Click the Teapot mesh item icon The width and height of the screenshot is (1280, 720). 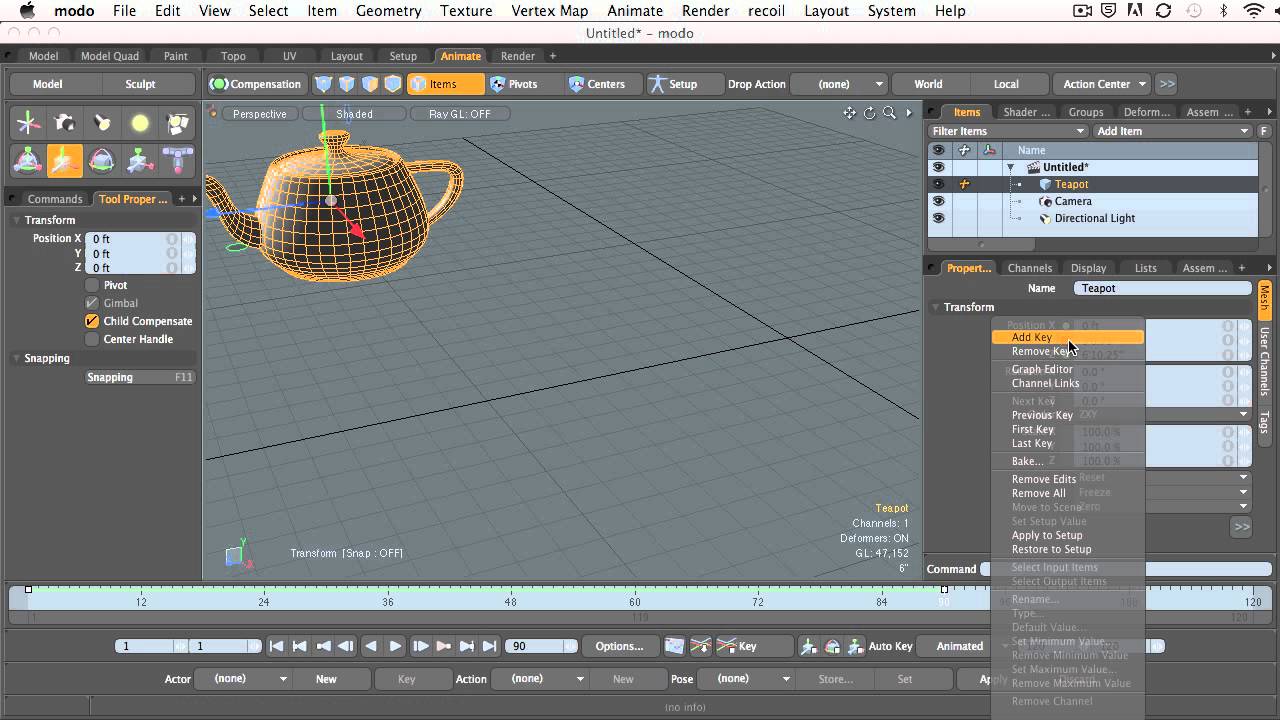click(1046, 184)
